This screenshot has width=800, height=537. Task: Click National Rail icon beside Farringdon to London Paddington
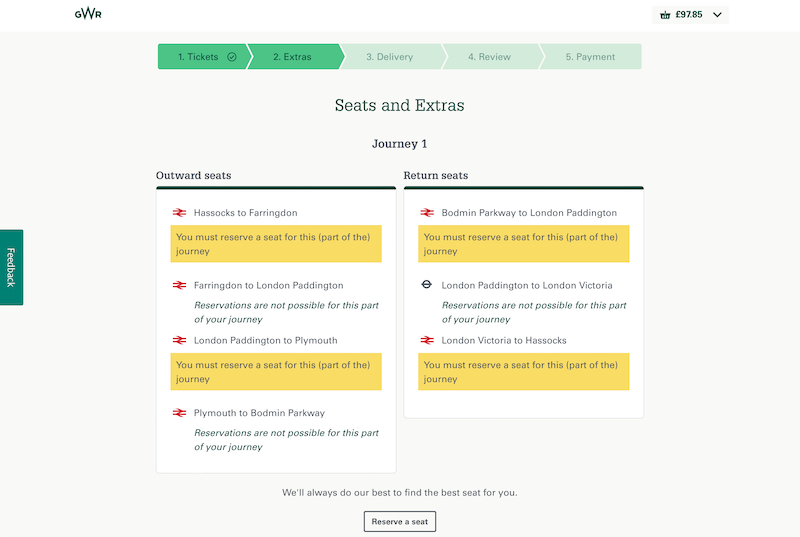[x=179, y=285]
